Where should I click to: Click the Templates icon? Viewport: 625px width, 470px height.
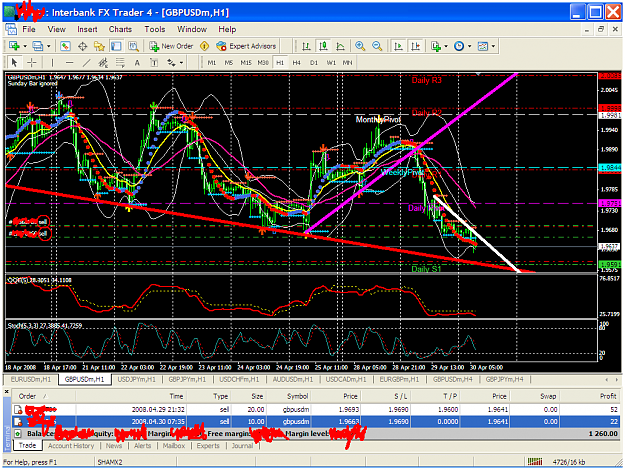(483, 46)
